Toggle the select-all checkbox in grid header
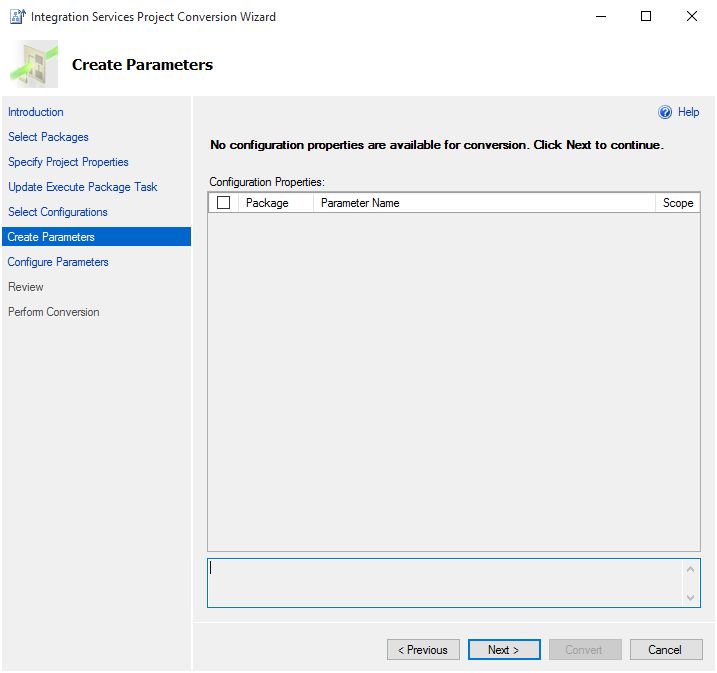Viewport: 717px width, 673px height. [223, 203]
